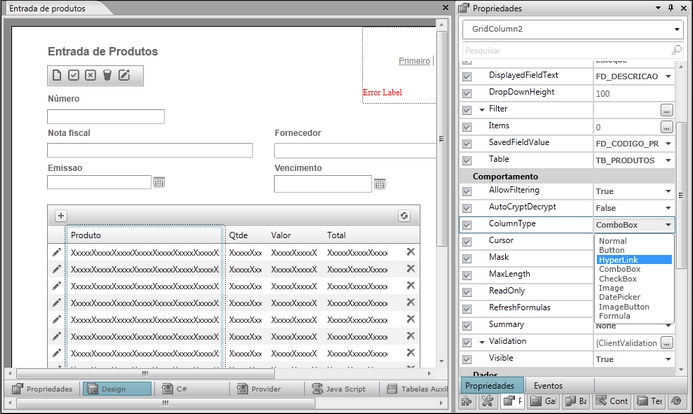Select HyperLink from ColumnType dropdown list
The height and width of the screenshot is (414, 693).
pyautogui.click(x=618, y=259)
